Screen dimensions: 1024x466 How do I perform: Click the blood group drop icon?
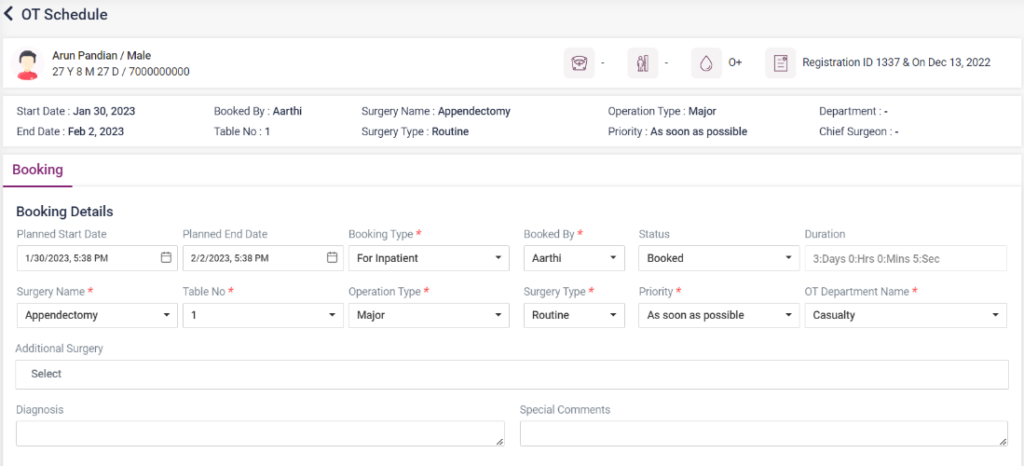pos(706,63)
